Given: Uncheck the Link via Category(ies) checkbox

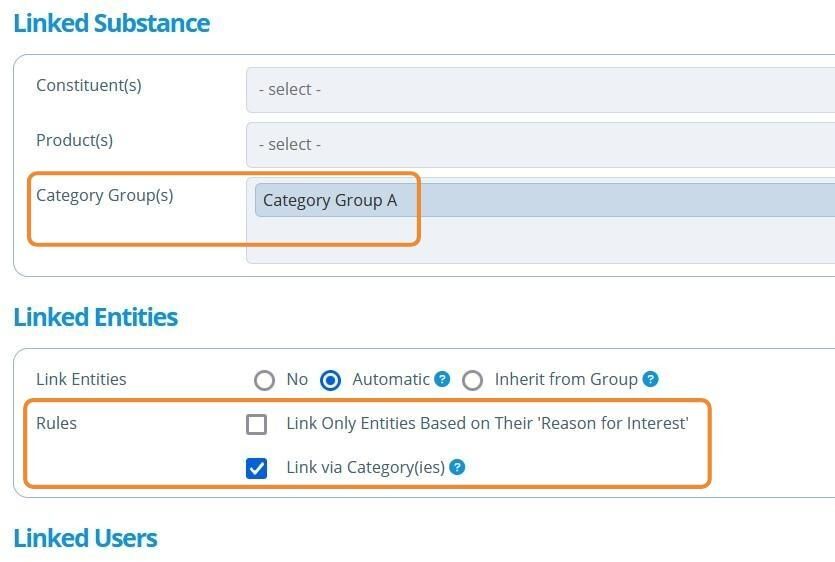Looking at the screenshot, I should click(257, 468).
